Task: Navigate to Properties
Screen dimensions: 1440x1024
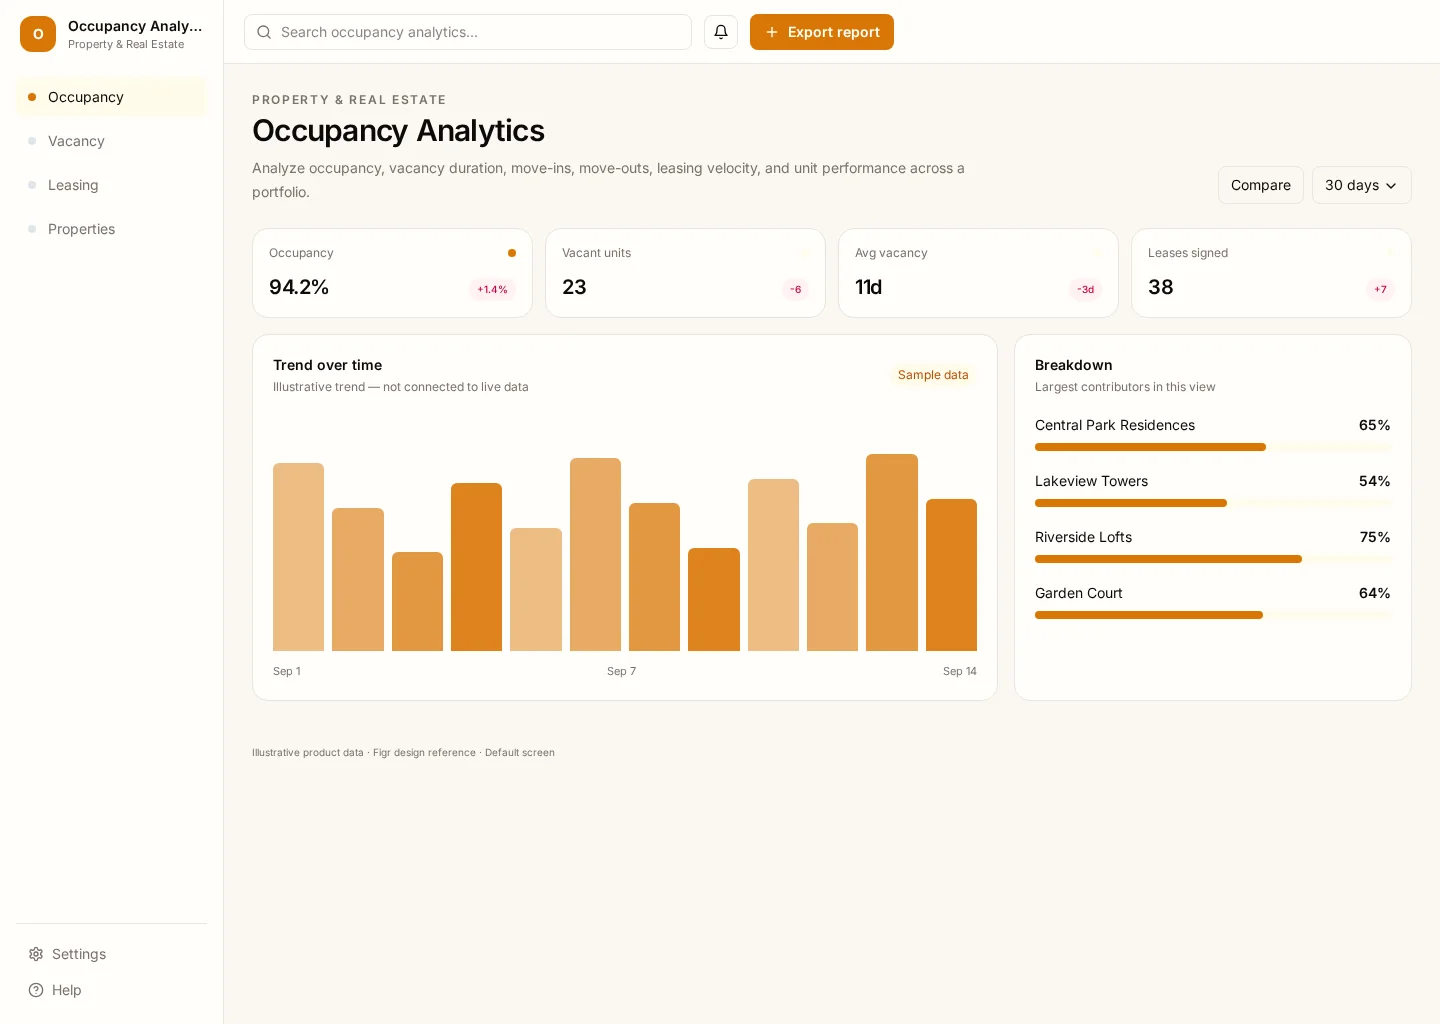Action: coord(112,229)
